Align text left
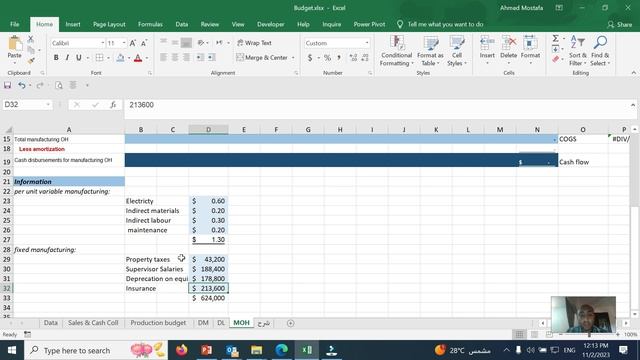The width and height of the screenshot is (640, 360). point(163,58)
